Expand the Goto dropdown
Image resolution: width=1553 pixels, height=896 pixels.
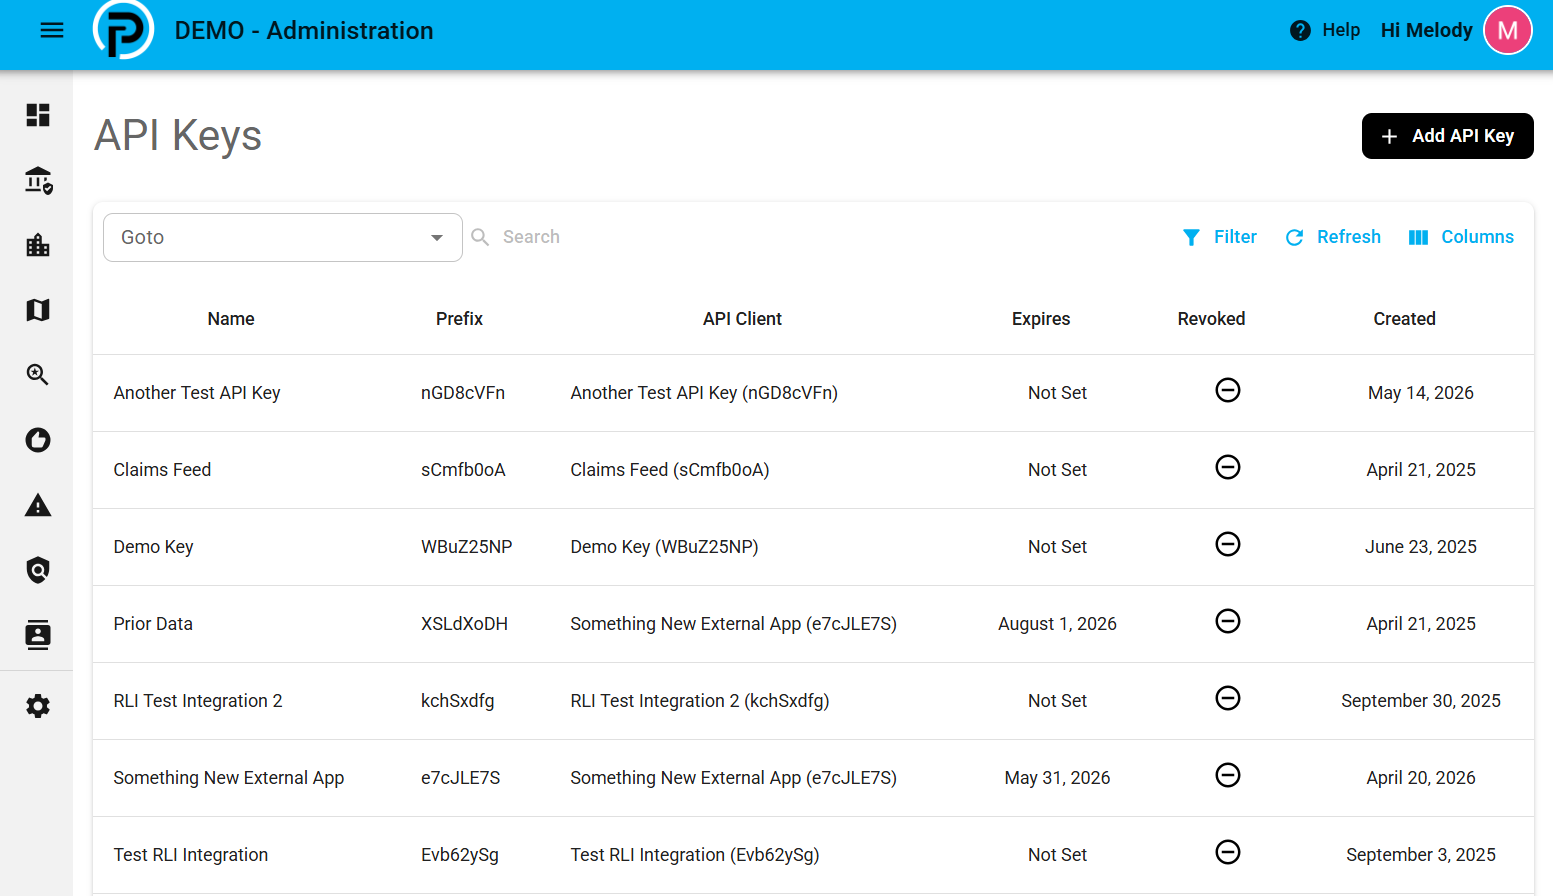(283, 237)
